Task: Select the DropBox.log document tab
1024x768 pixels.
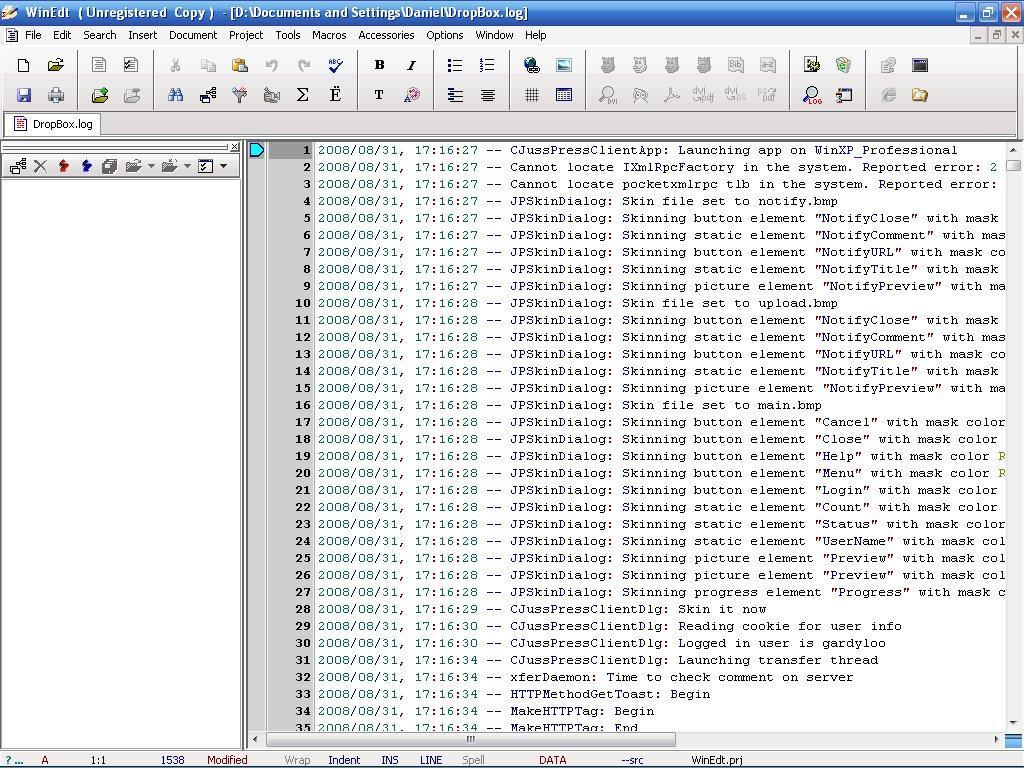Action: pos(54,123)
